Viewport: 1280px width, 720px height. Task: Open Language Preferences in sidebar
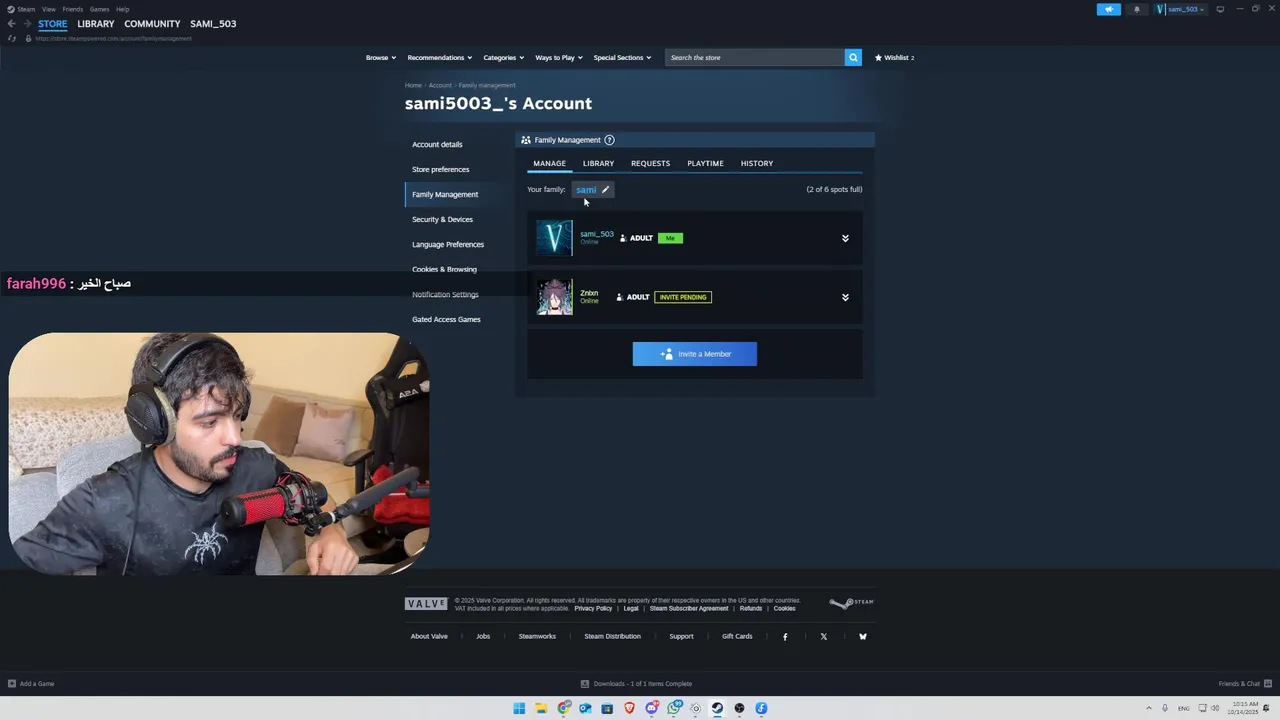click(448, 244)
